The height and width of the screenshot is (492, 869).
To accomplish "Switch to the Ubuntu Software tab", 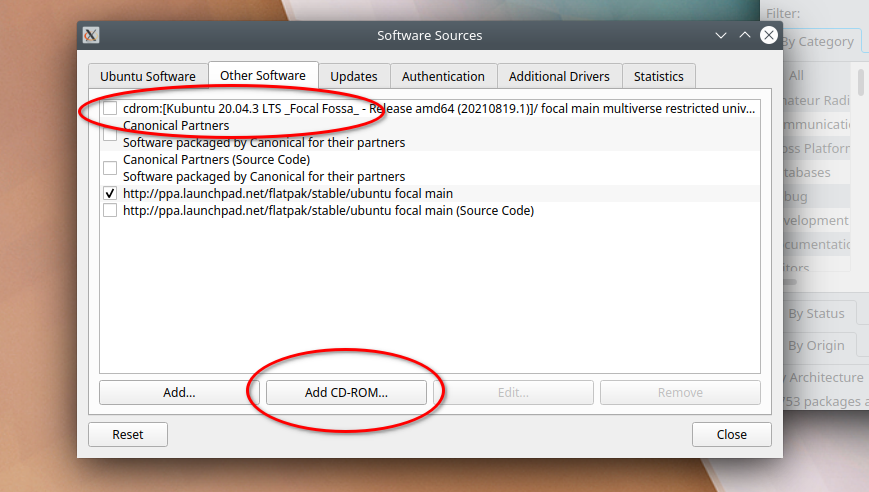I will click(148, 76).
